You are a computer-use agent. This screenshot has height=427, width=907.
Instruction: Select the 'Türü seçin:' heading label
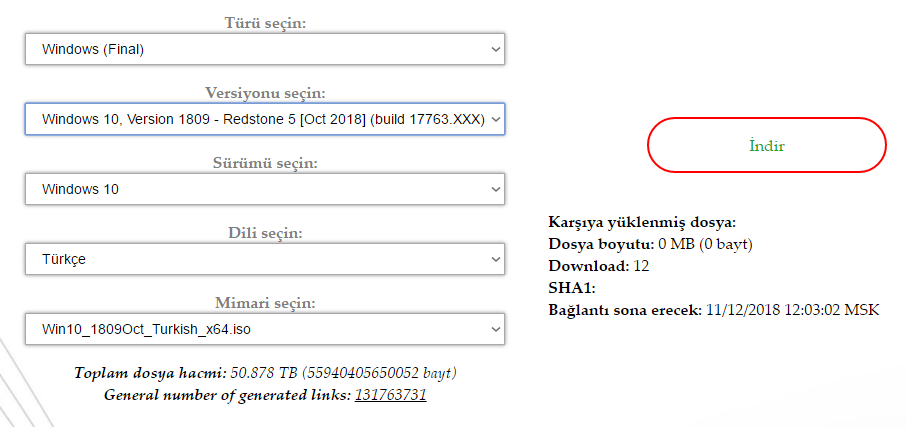point(265,23)
